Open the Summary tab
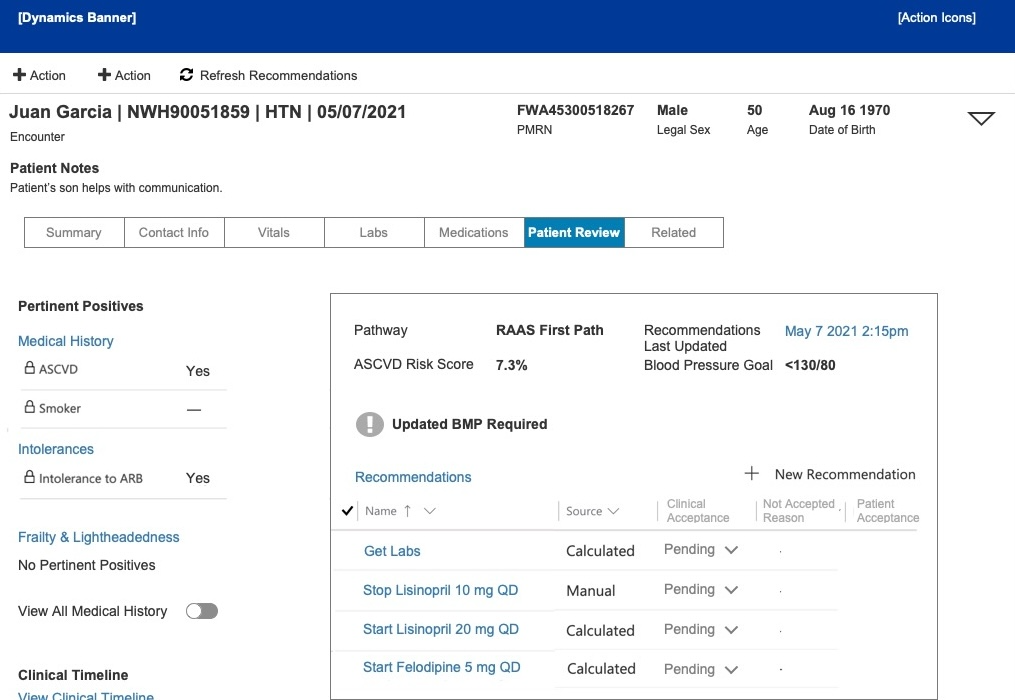This screenshot has width=1015, height=700. point(74,232)
